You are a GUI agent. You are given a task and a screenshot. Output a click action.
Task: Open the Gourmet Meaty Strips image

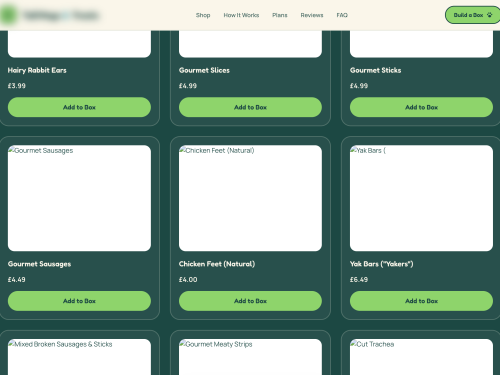click(250, 357)
